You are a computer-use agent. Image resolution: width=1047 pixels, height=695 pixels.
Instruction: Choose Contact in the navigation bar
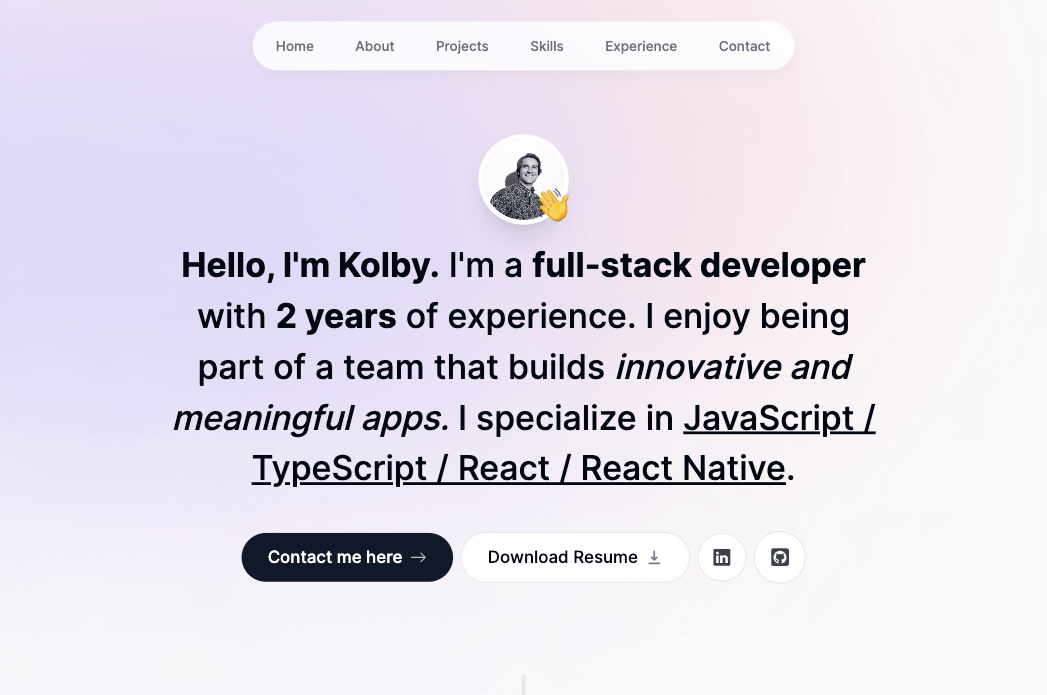coord(744,46)
